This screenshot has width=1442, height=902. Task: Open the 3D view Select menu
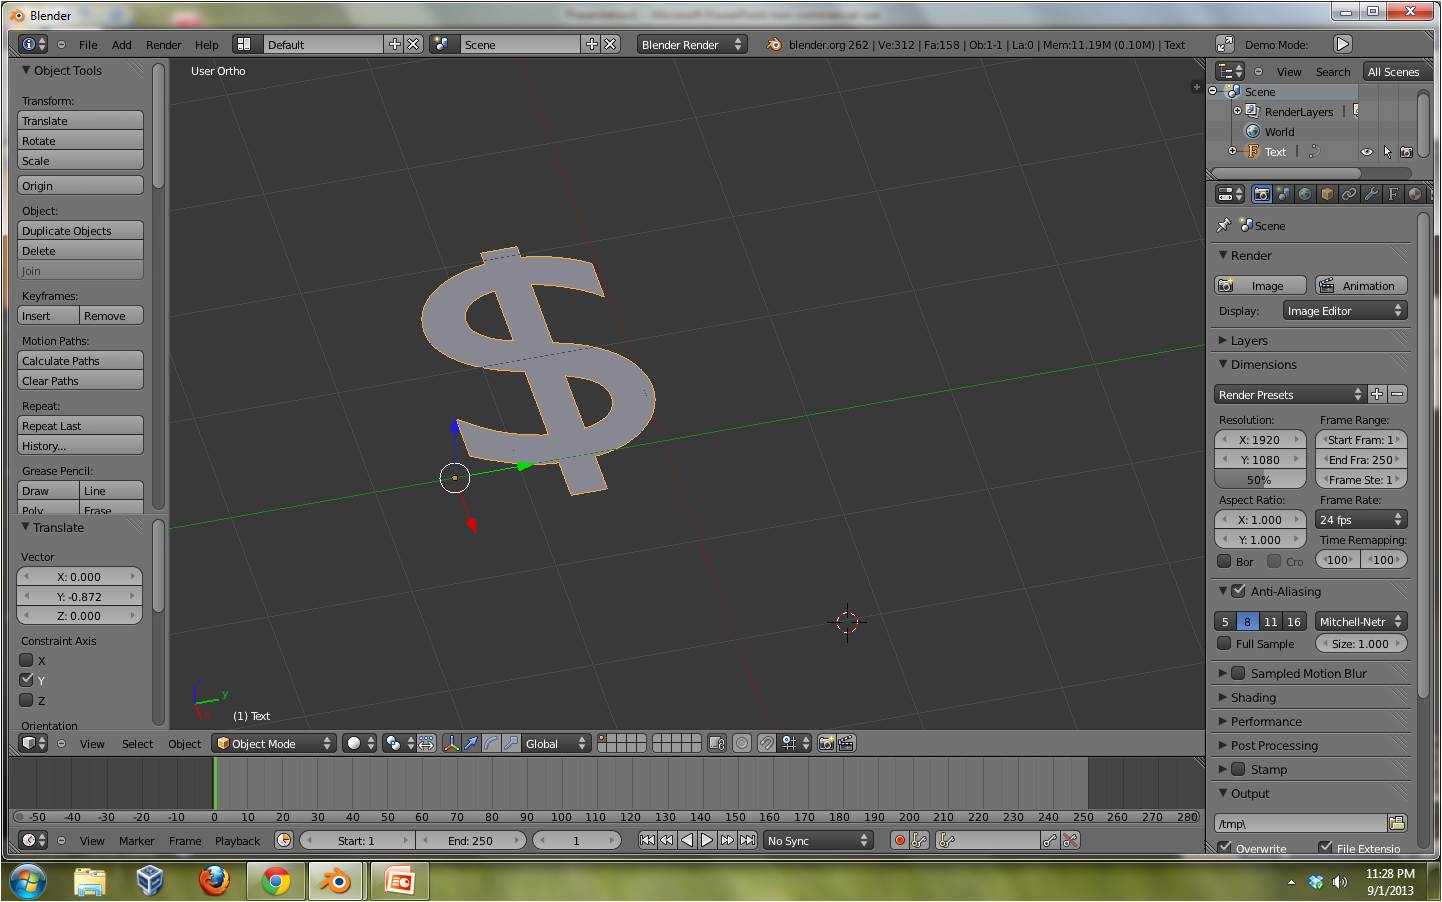[137, 744]
